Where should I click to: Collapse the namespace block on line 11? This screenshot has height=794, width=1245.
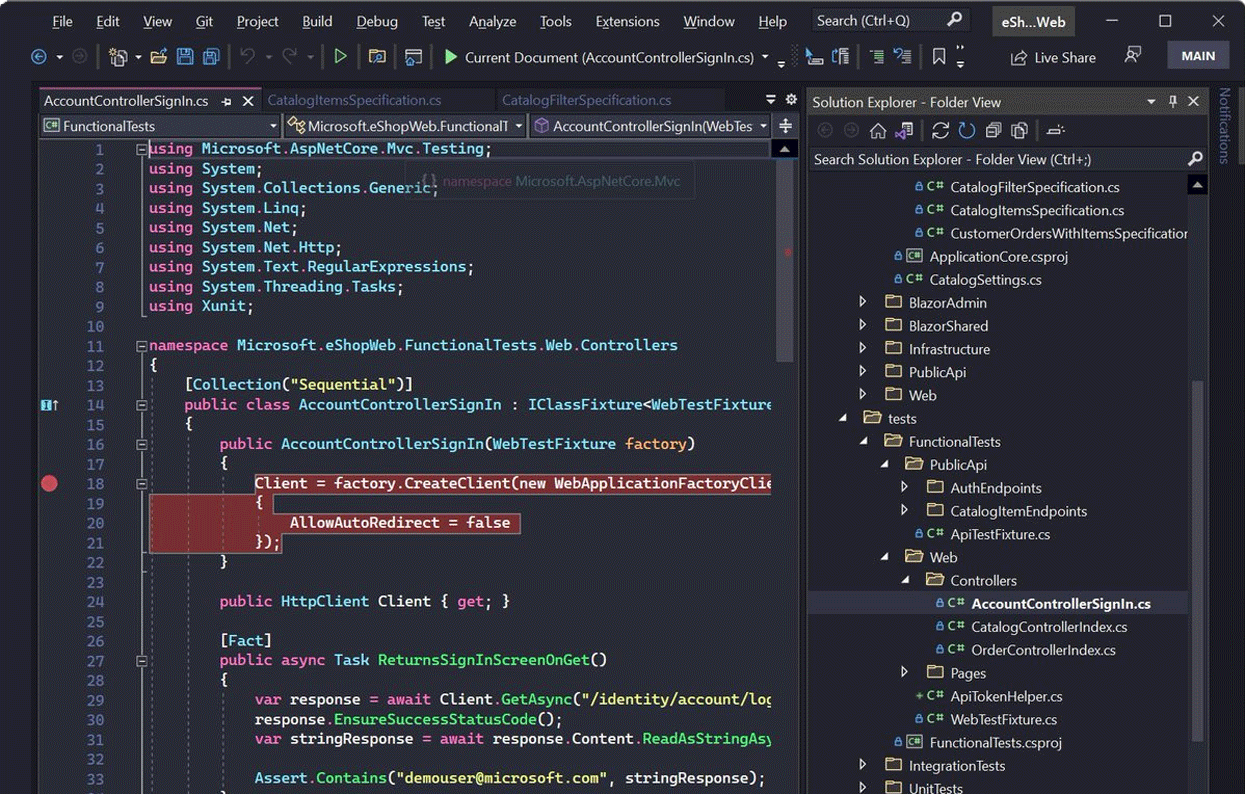click(141, 346)
